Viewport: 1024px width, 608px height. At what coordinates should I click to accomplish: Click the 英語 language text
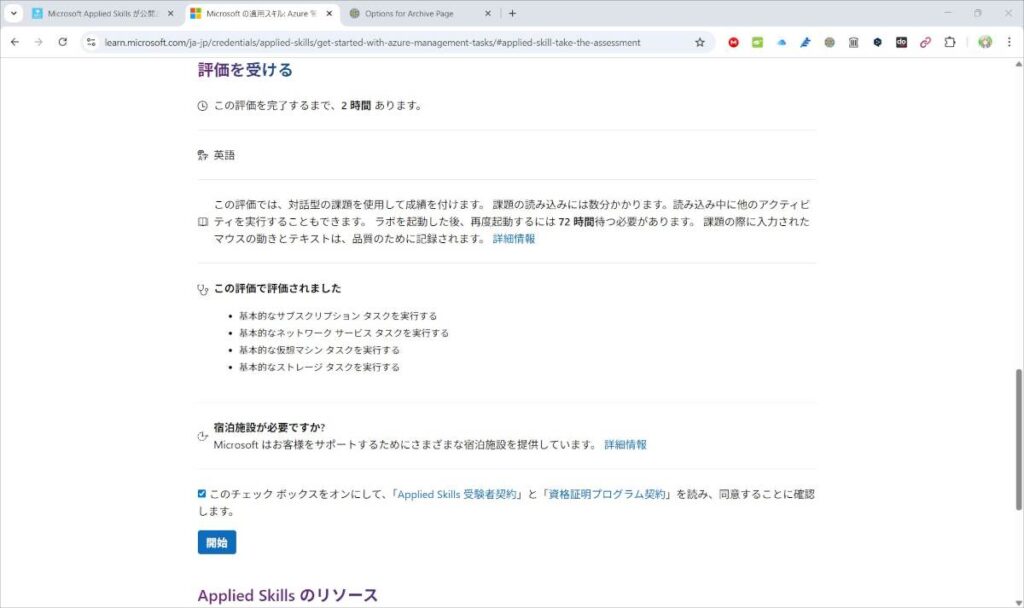tap(224, 155)
